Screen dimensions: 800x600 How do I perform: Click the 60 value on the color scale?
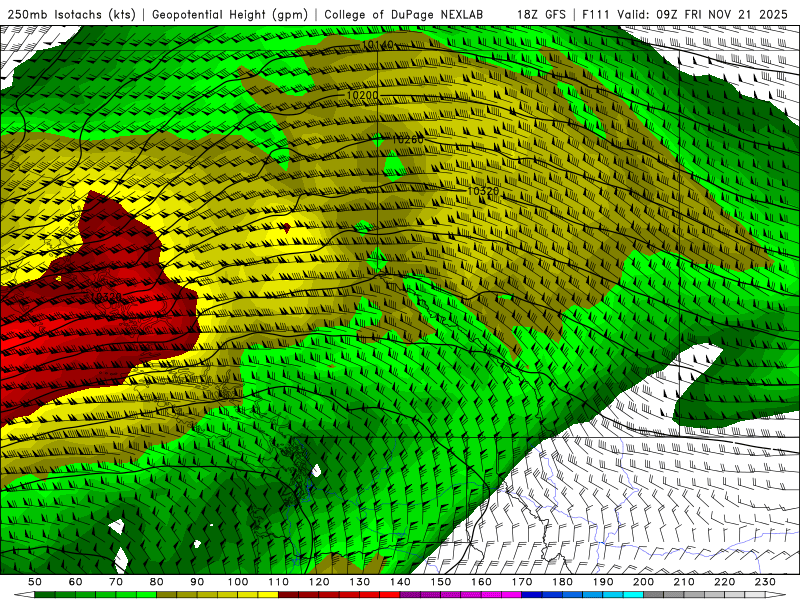click(76, 582)
